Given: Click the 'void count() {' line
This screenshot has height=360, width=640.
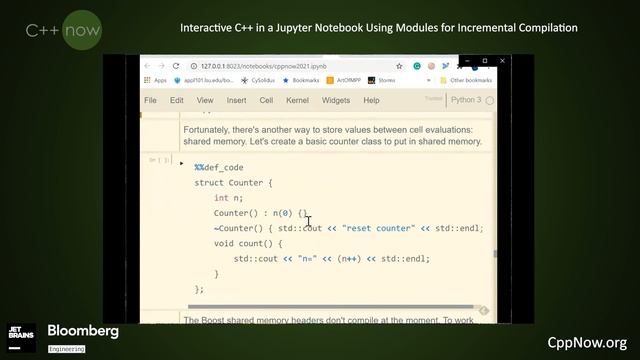Looking at the screenshot, I should [x=248, y=244].
